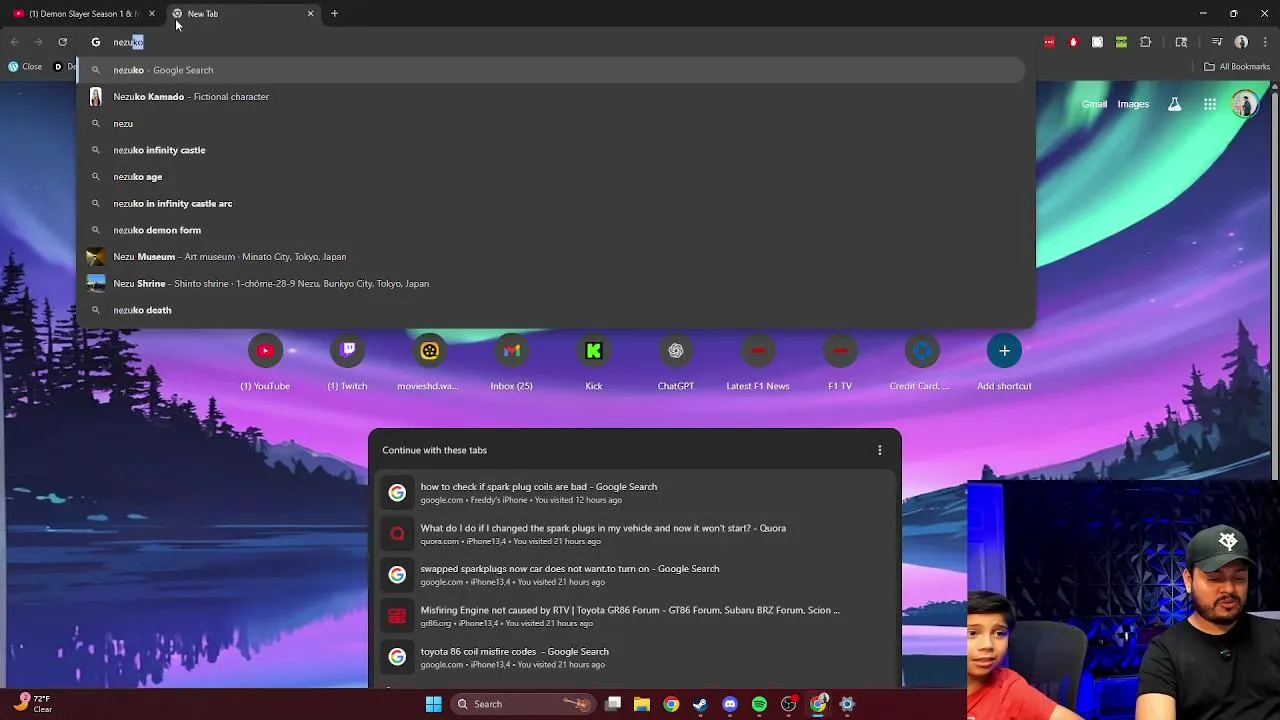Open Spotify from the taskbar
Viewport: 1280px width, 720px height.
click(759, 704)
